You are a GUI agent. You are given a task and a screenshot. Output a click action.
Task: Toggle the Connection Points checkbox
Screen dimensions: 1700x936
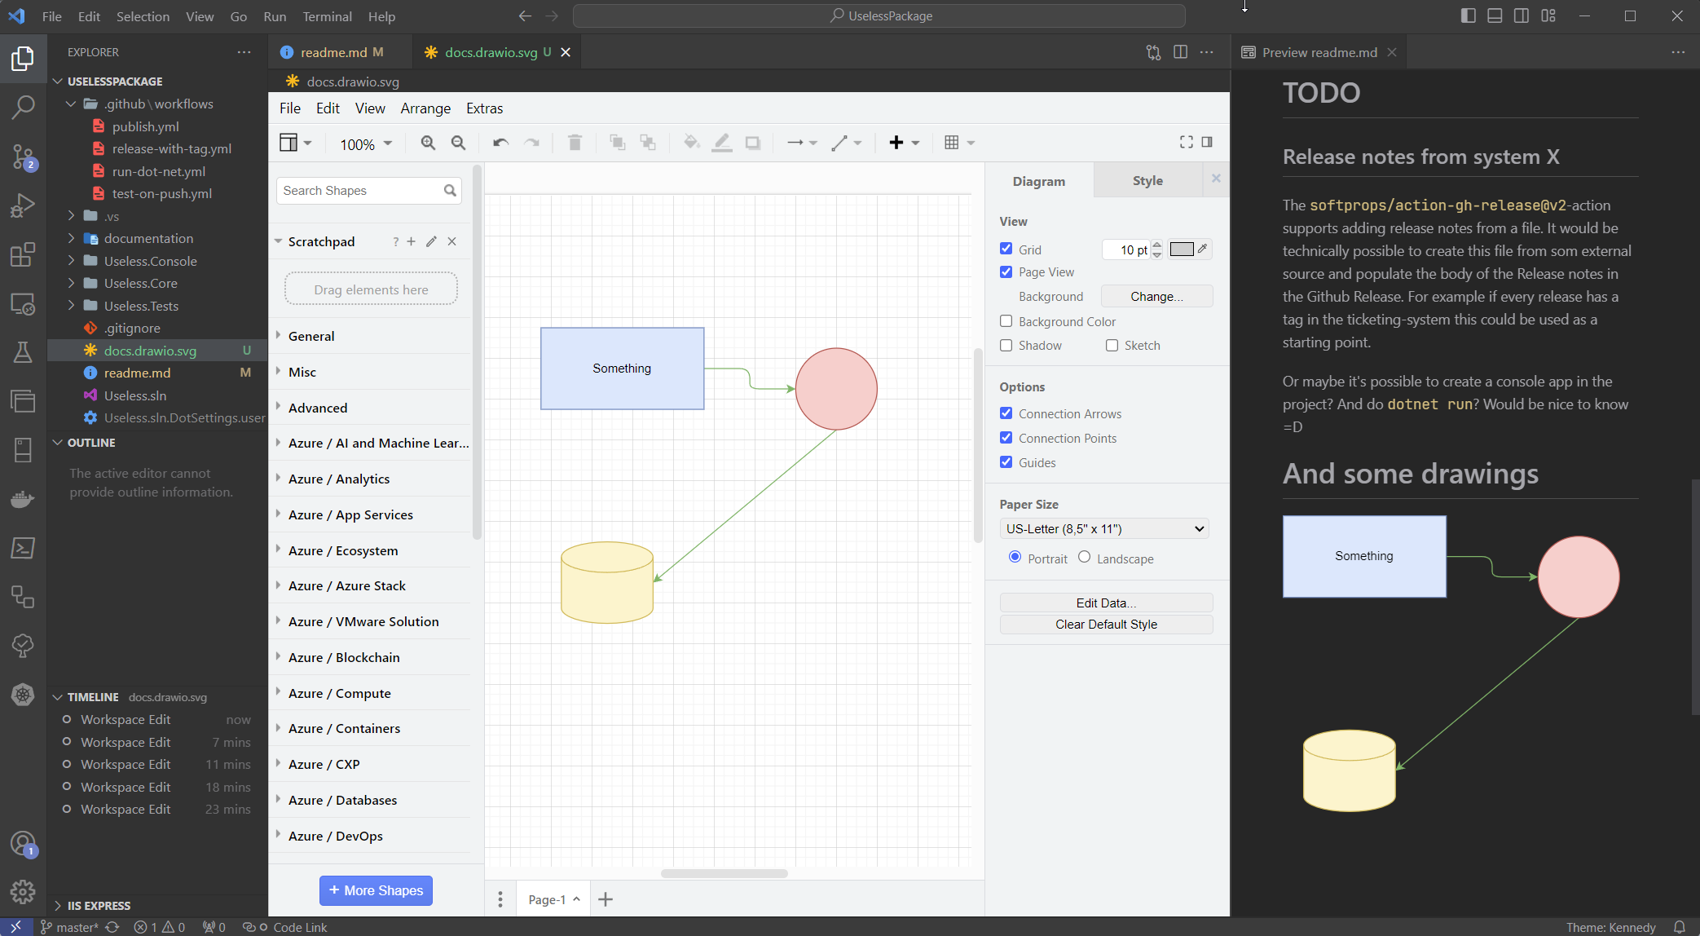pyautogui.click(x=1006, y=438)
